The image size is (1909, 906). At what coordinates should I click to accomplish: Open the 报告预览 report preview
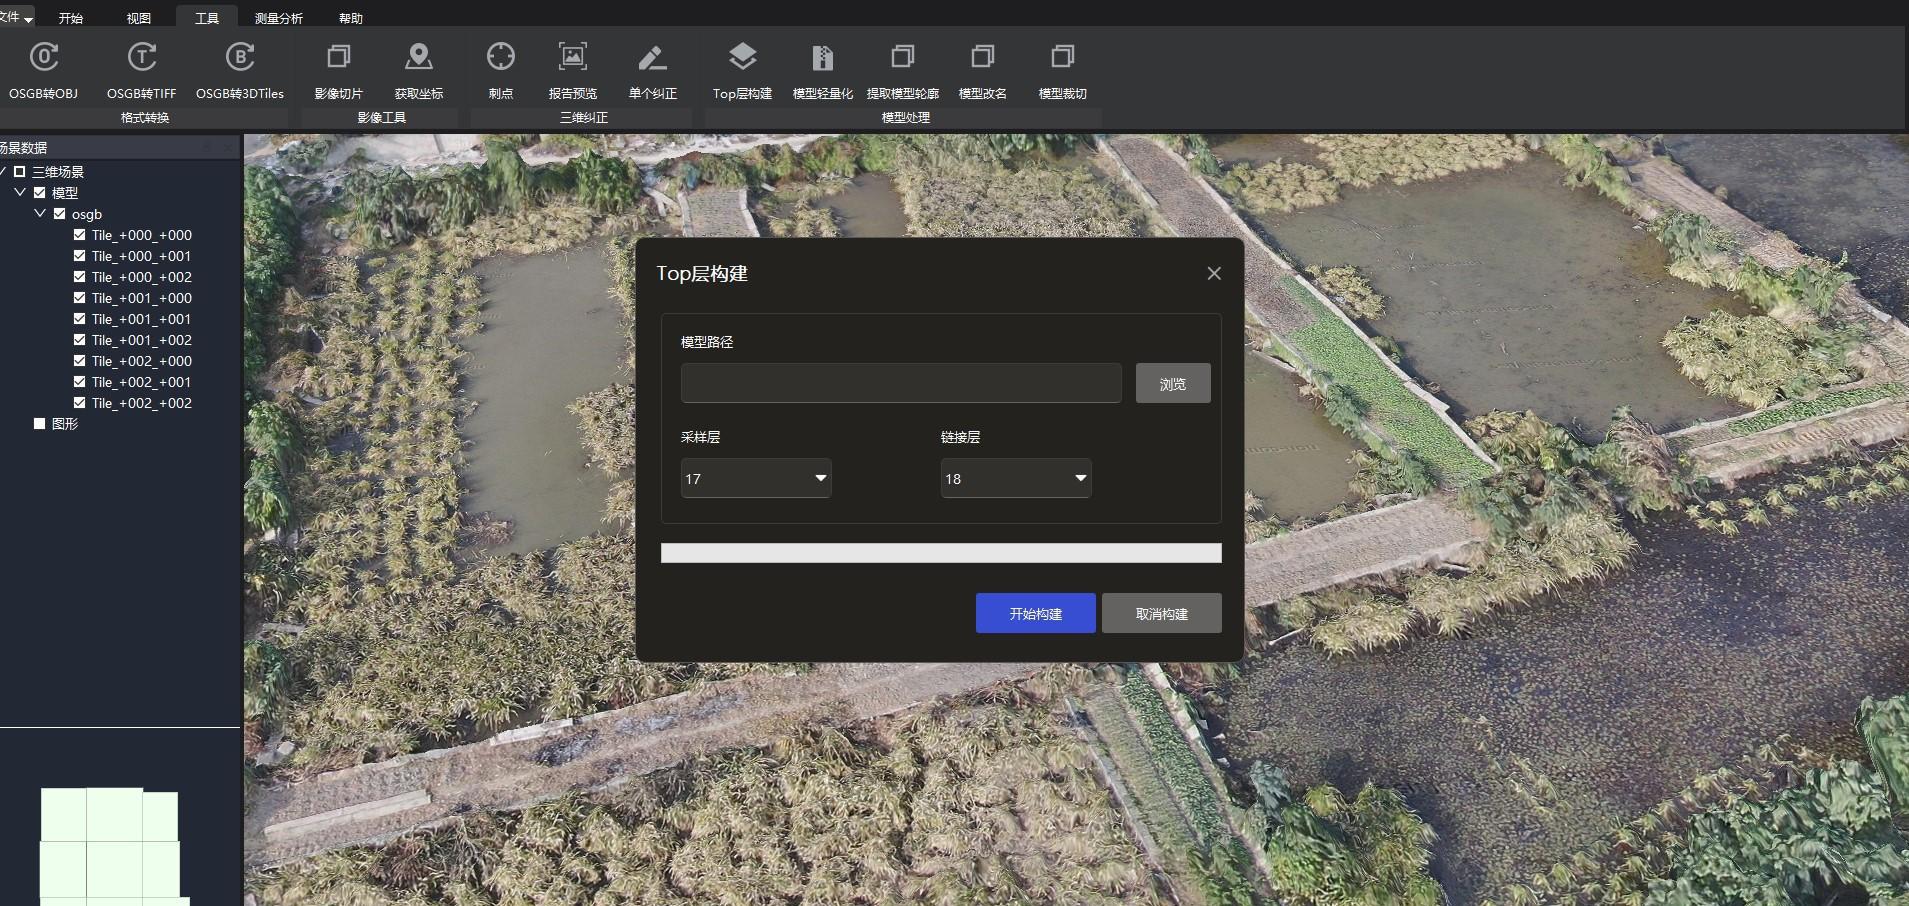573,70
